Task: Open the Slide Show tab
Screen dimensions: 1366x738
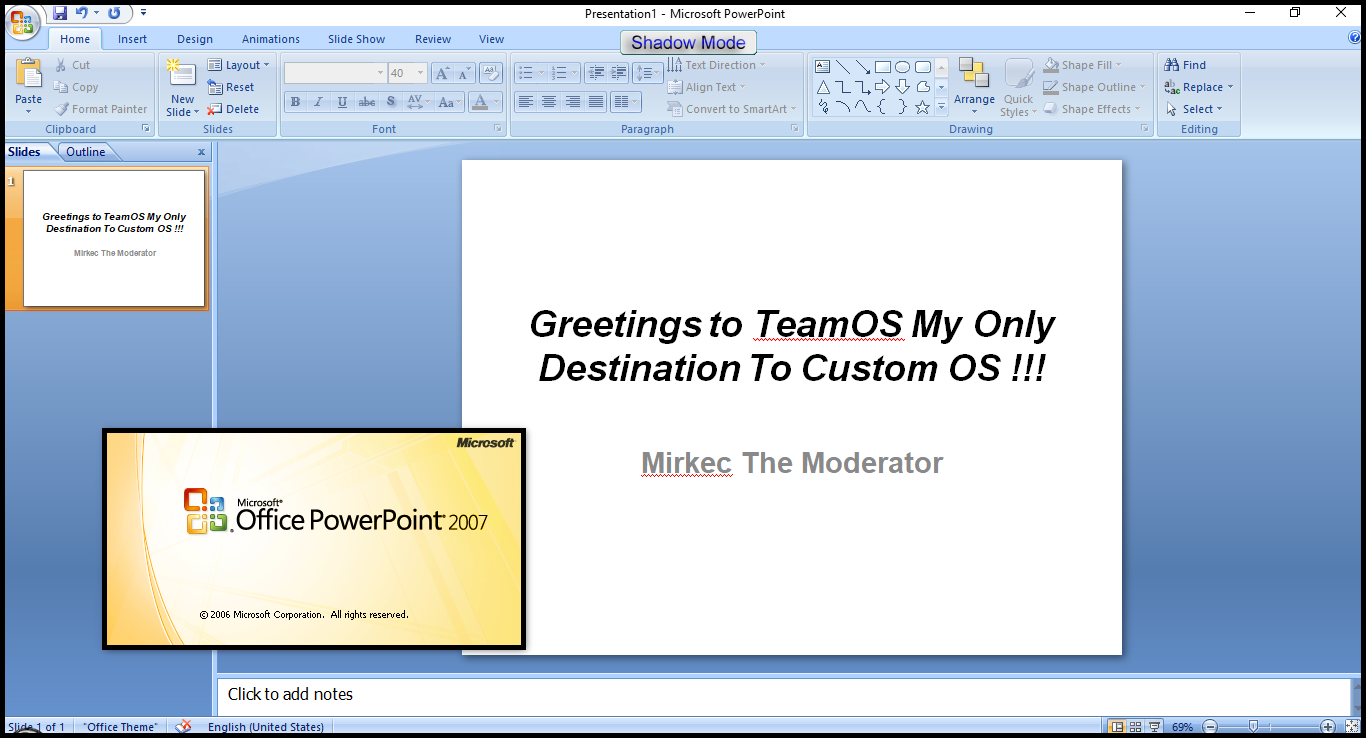Action: pyautogui.click(x=356, y=39)
